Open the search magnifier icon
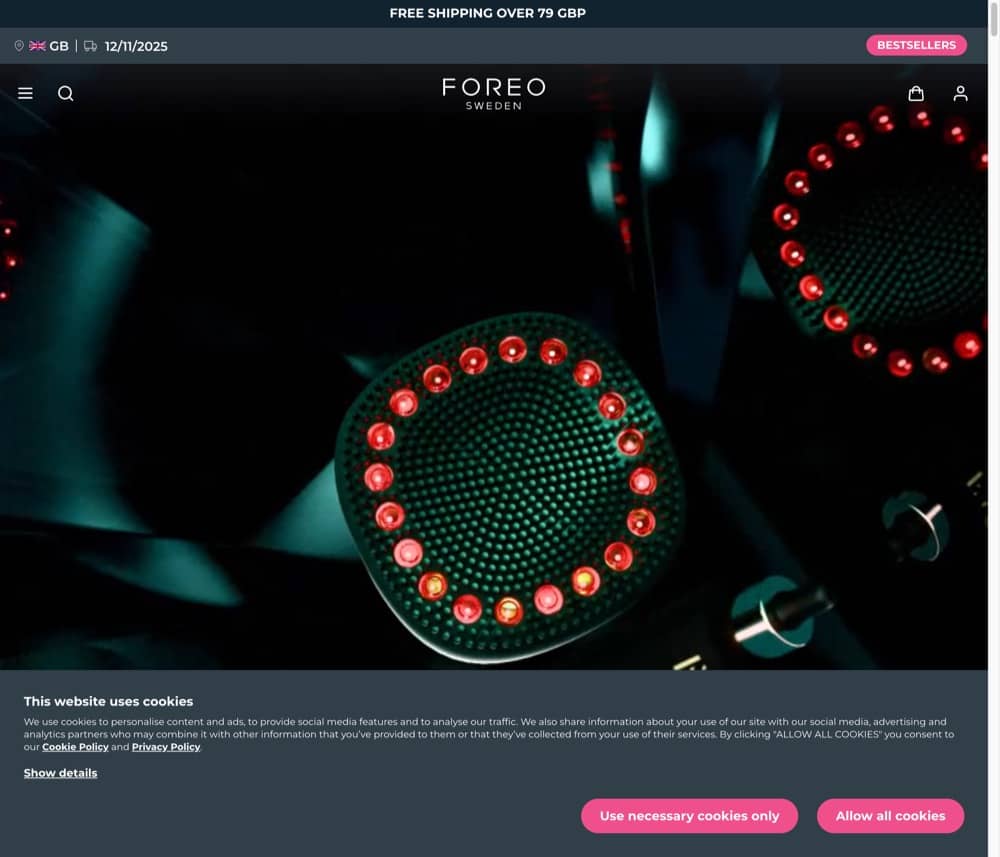The height and width of the screenshot is (857, 1000). click(x=66, y=94)
